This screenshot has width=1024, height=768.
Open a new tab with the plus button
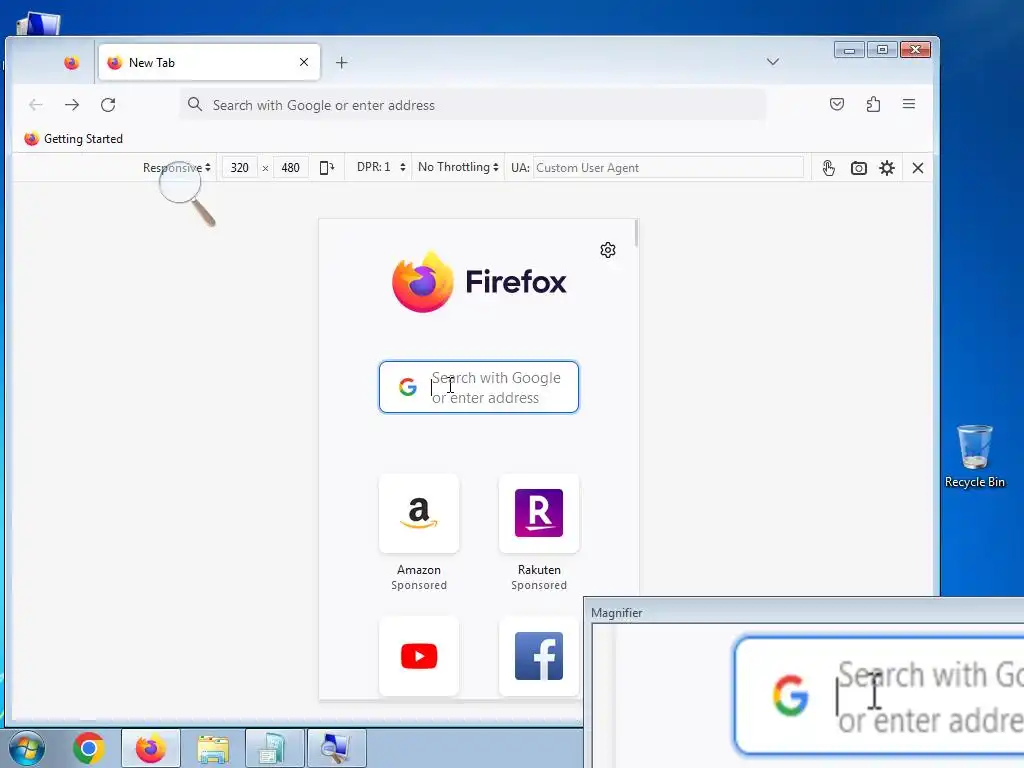[342, 63]
